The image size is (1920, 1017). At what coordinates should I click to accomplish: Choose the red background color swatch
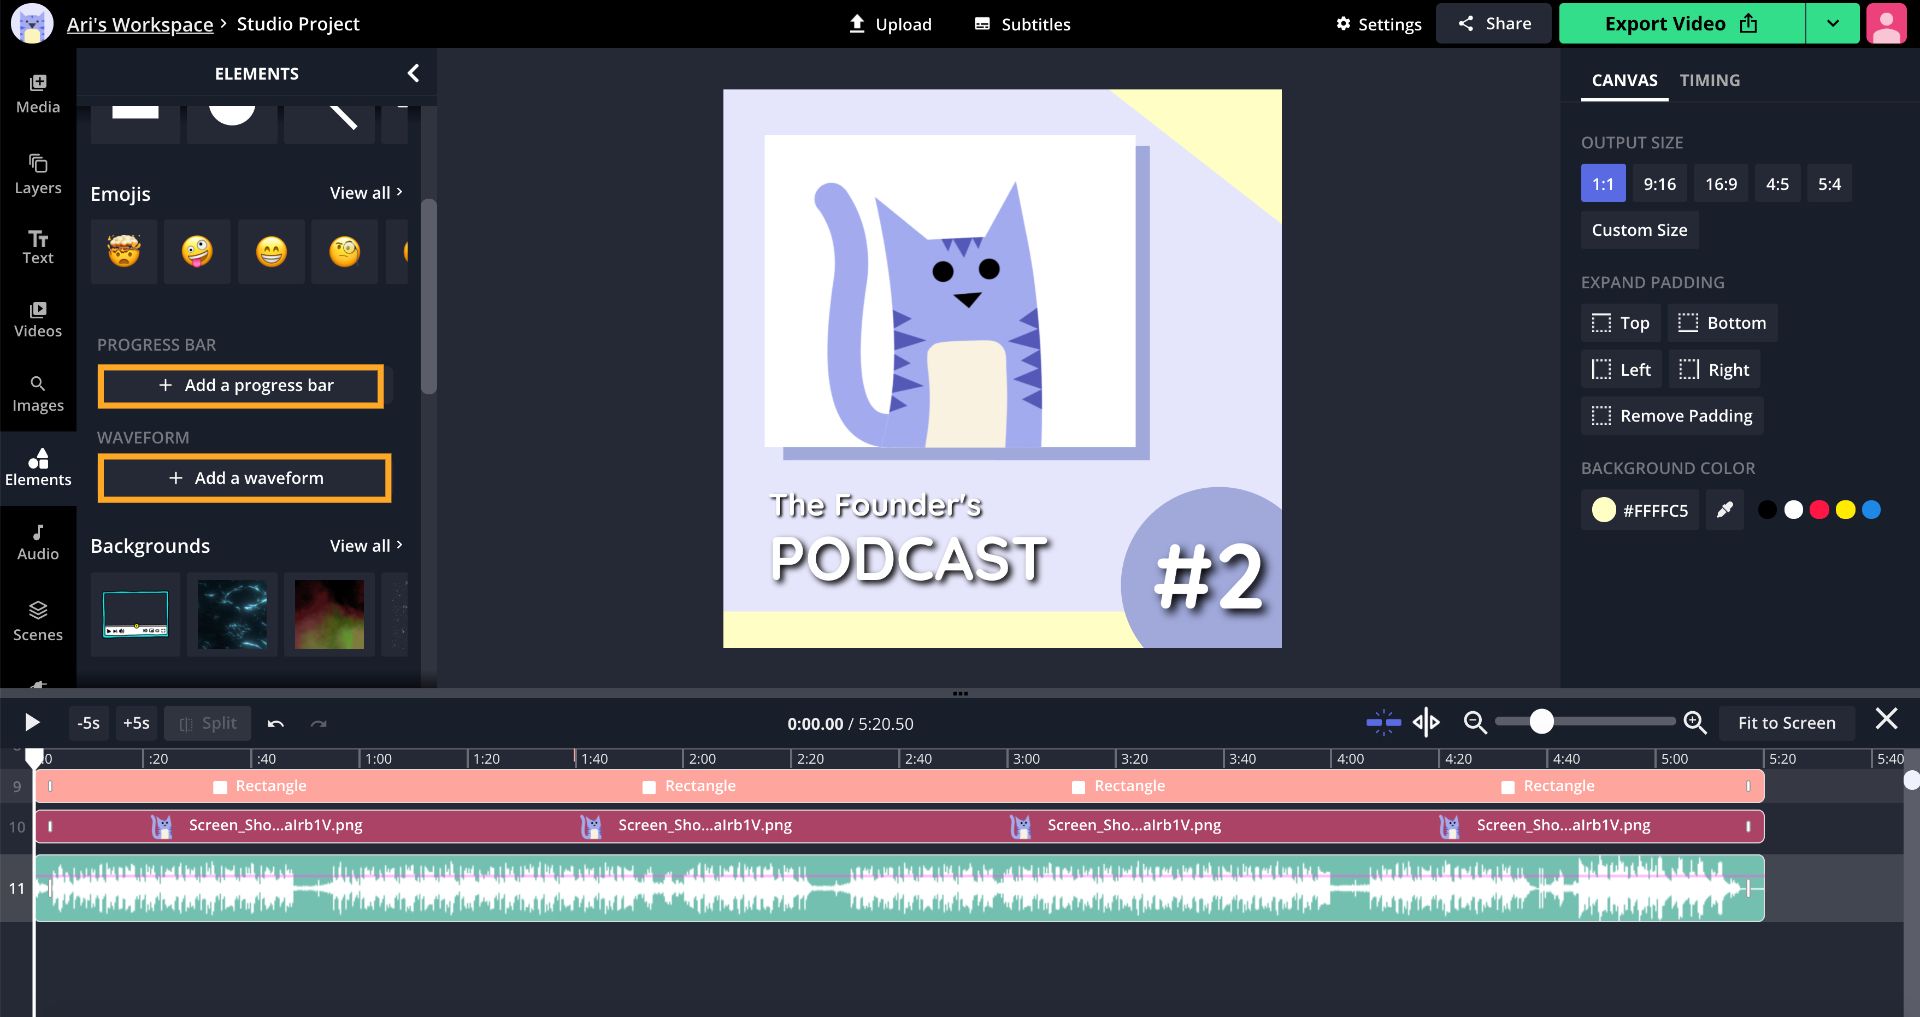(1819, 510)
